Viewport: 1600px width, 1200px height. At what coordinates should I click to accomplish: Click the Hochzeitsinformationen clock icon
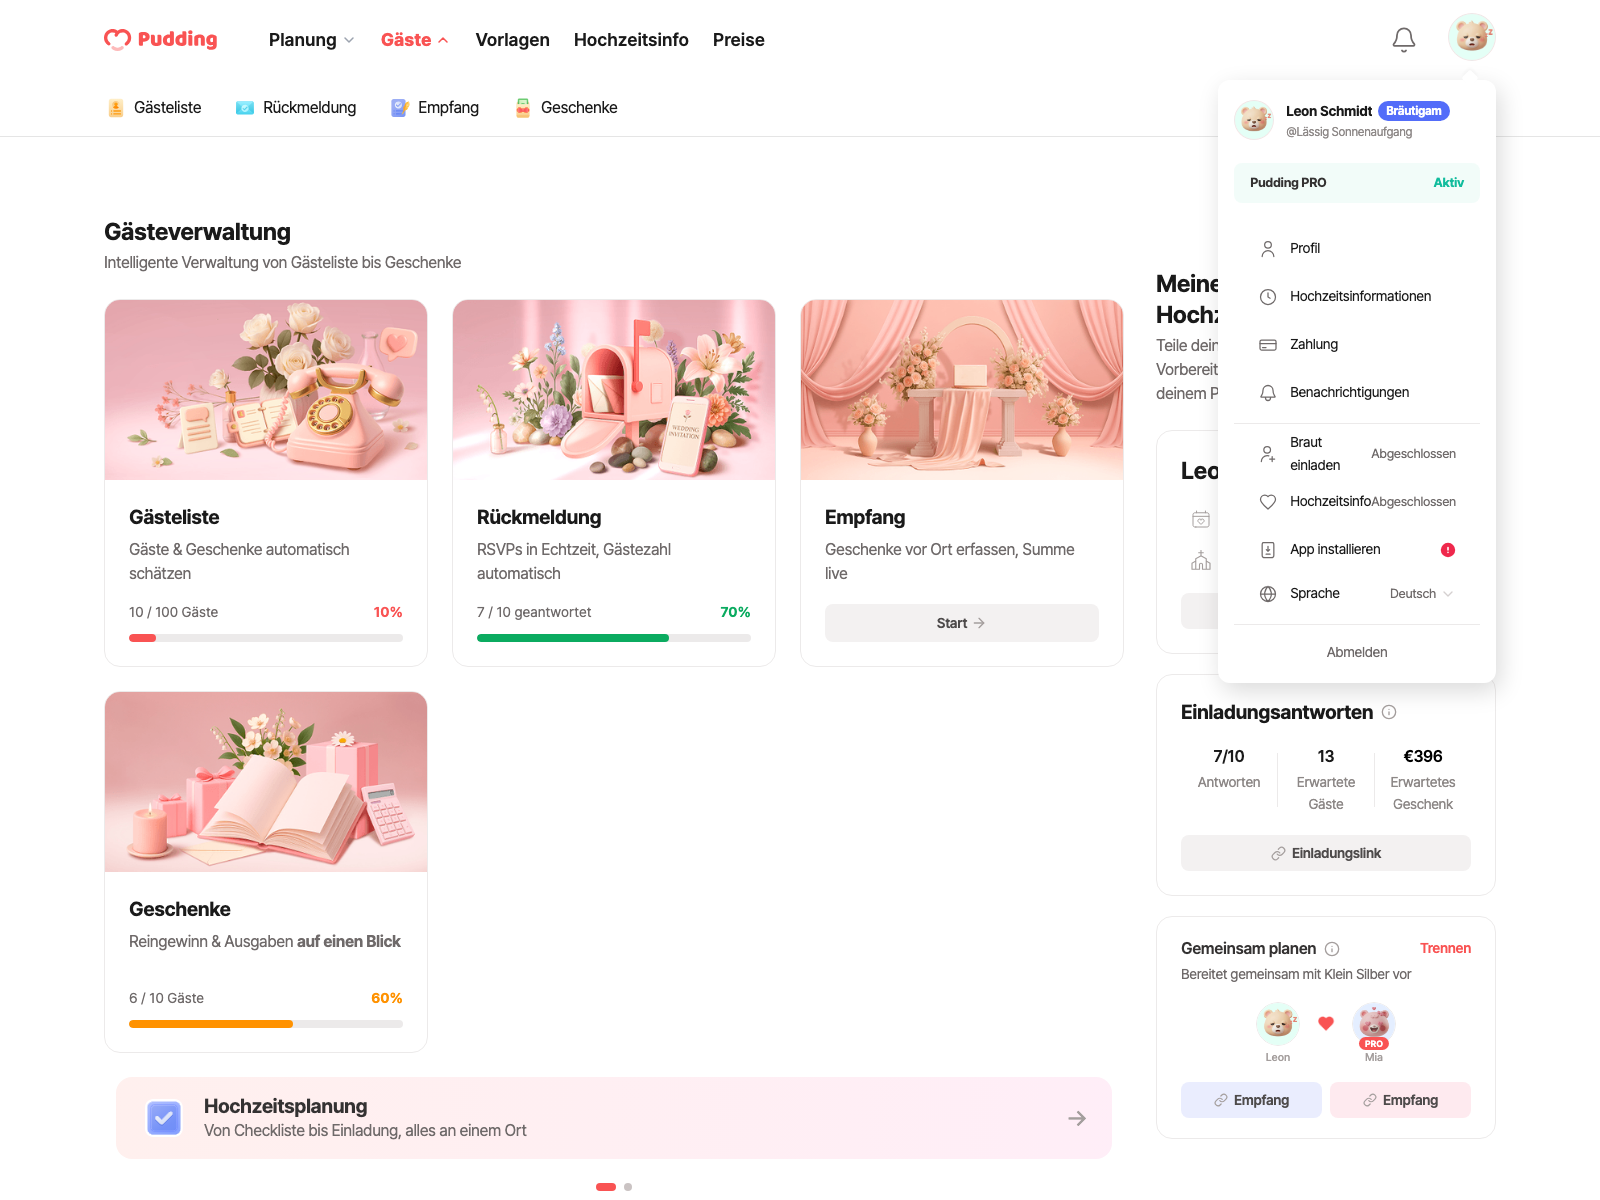click(x=1268, y=296)
